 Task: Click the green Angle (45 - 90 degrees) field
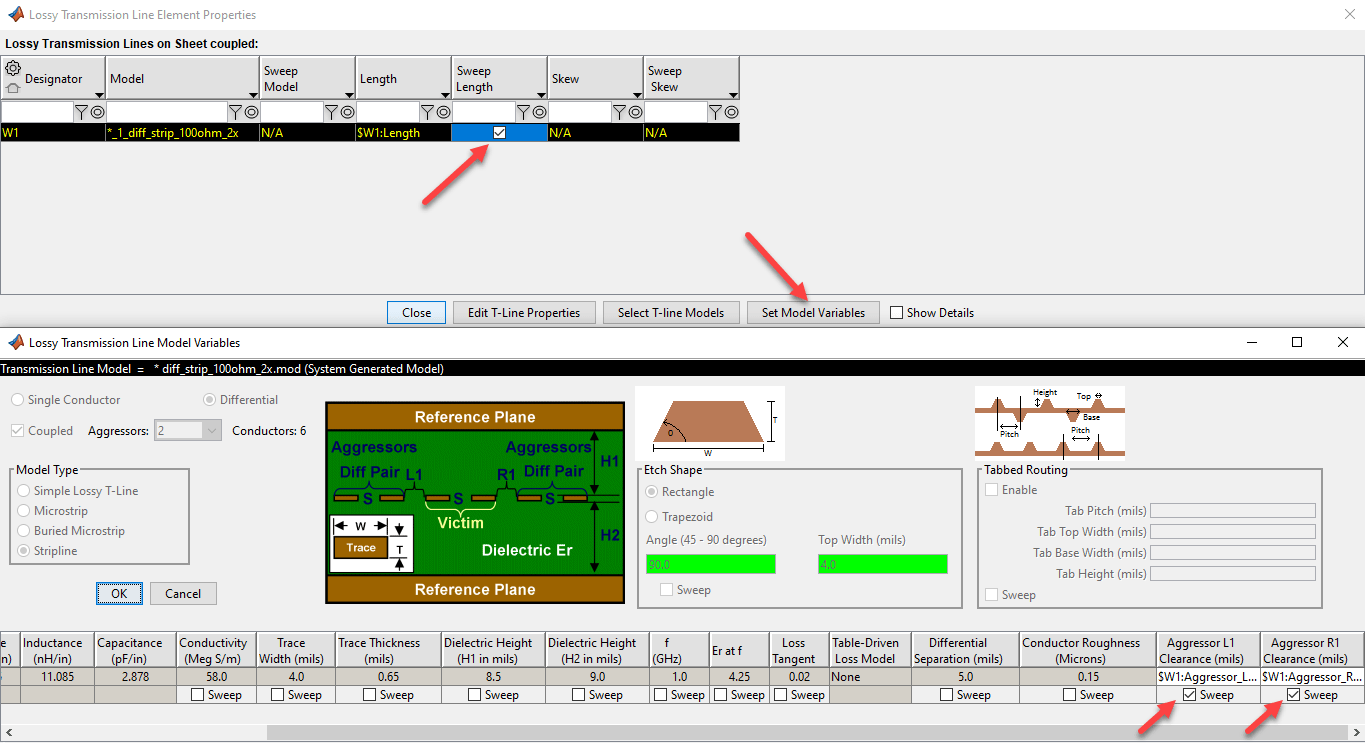tap(711, 564)
